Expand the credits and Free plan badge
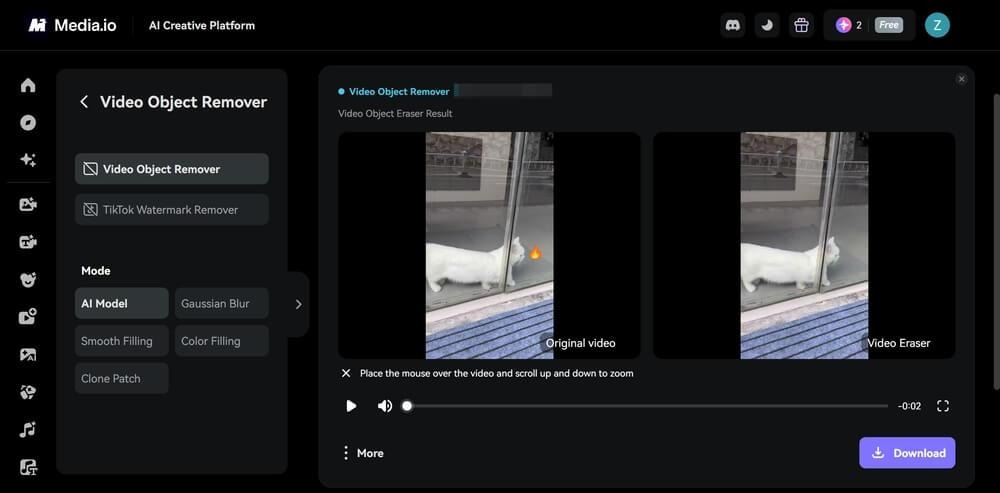This screenshot has width=1000, height=493. pyautogui.click(x=869, y=26)
